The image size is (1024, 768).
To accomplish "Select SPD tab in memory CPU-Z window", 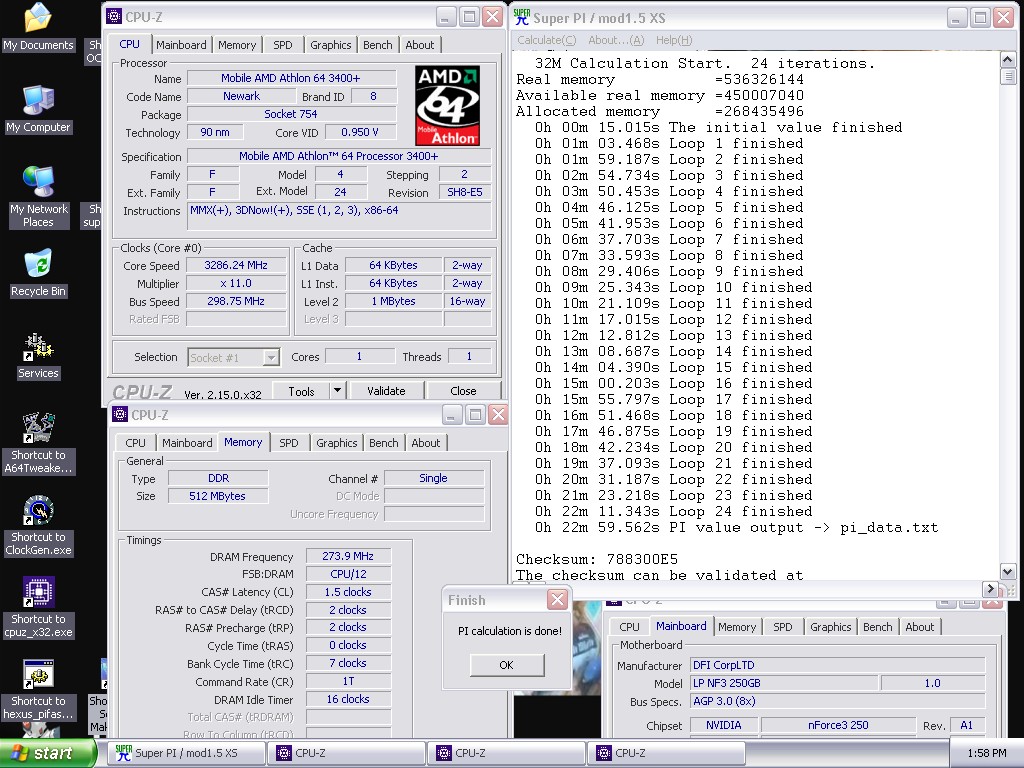I will point(289,443).
